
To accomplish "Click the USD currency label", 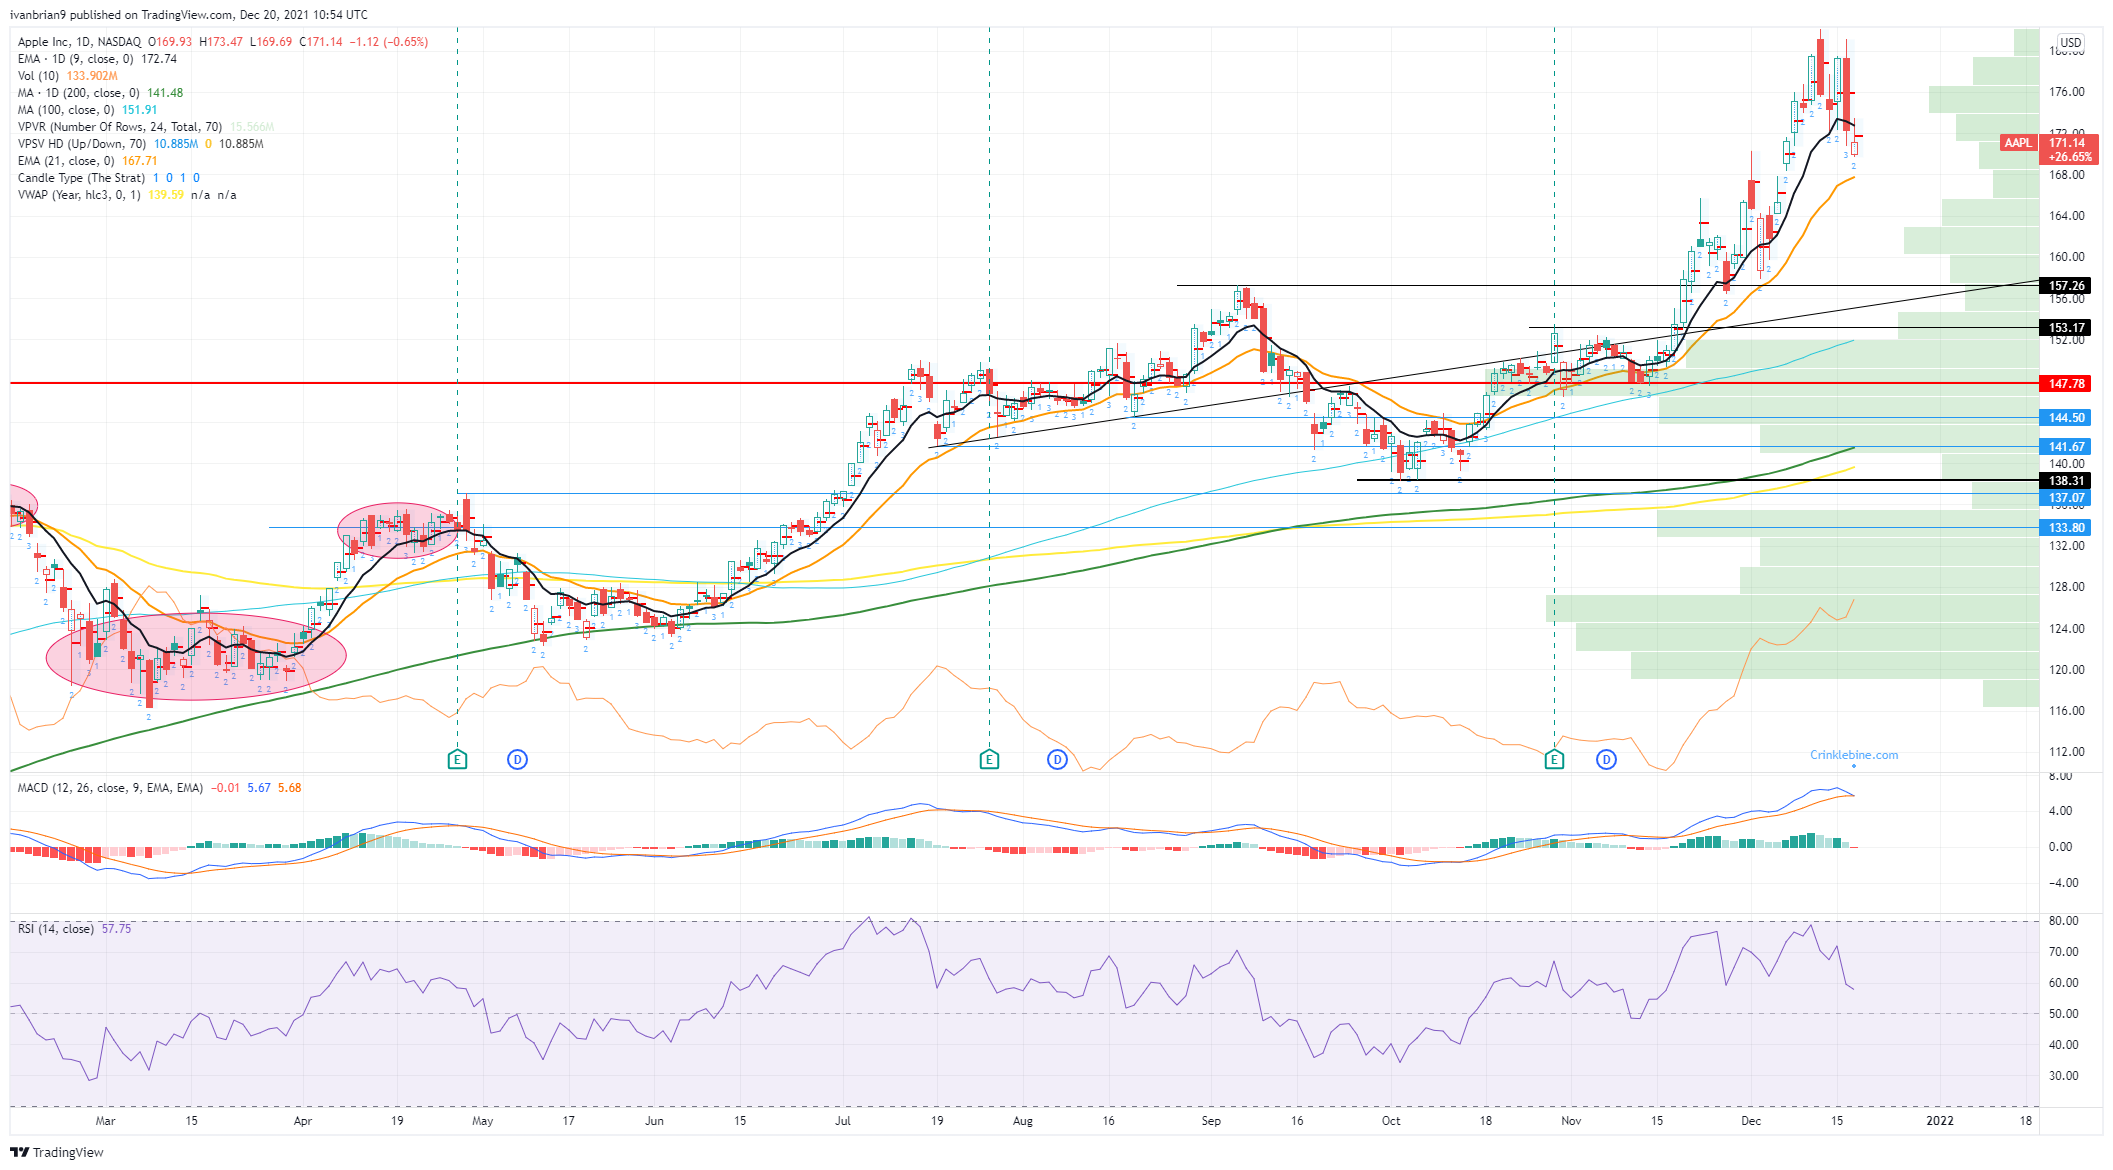I will click(2070, 43).
